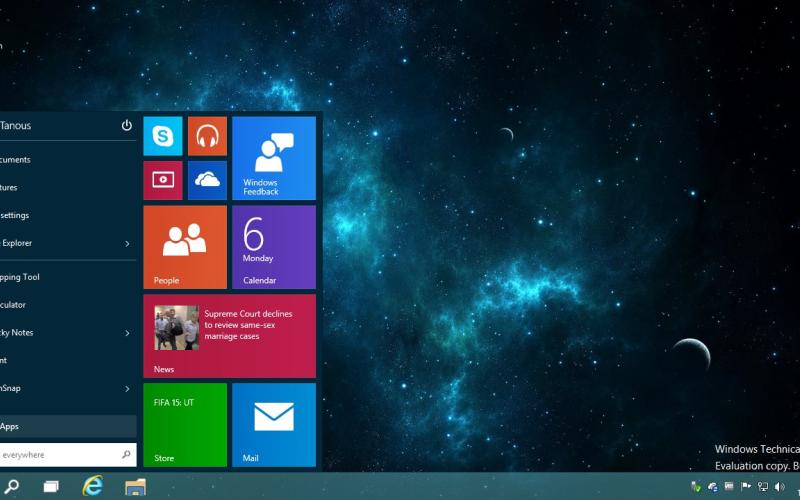Open the News tile headline thumbnail
800x500 pixels.
[176, 328]
